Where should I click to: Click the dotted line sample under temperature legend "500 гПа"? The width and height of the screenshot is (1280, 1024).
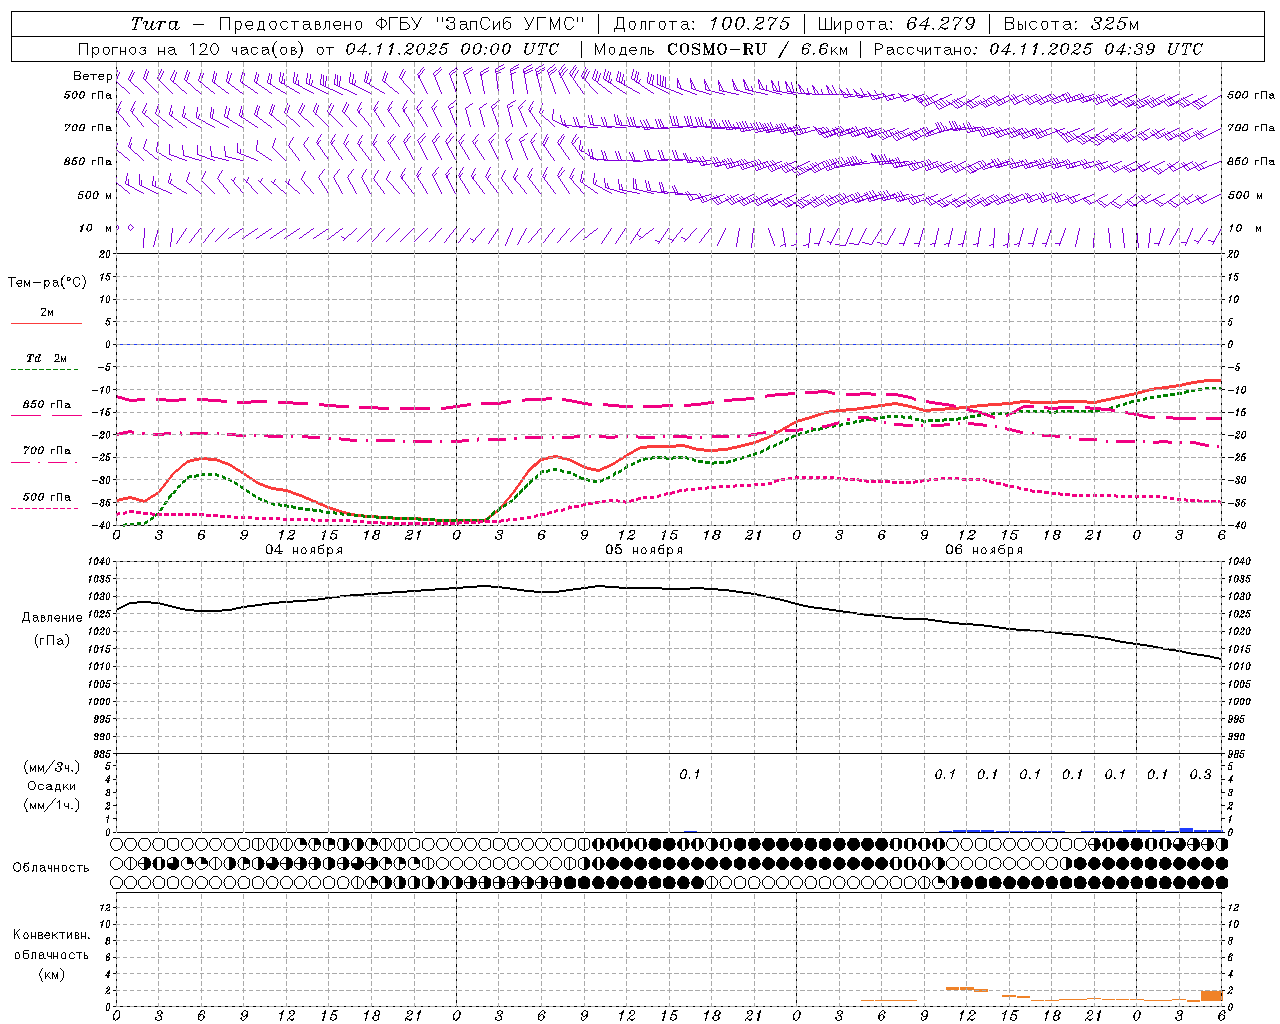pyautogui.click(x=46, y=509)
